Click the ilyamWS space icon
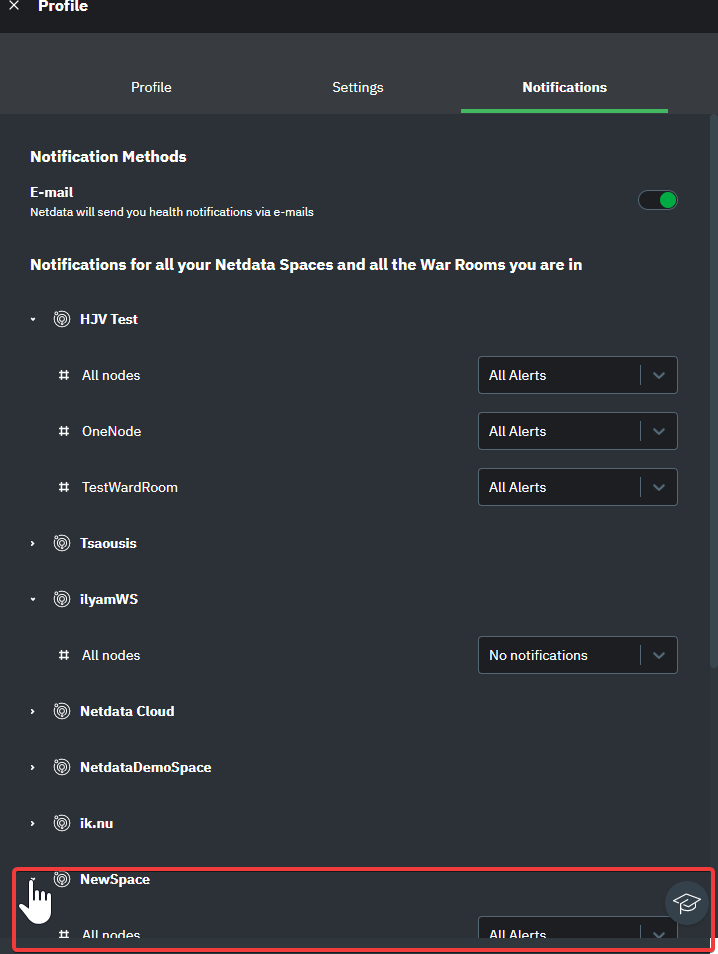 [x=61, y=599]
